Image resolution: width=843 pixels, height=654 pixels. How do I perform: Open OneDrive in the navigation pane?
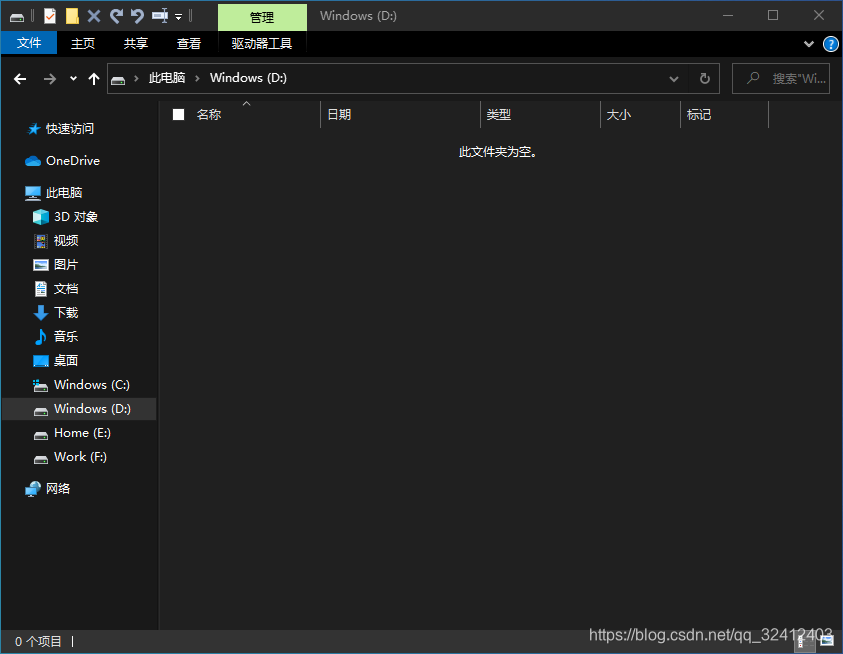coord(73,161)
